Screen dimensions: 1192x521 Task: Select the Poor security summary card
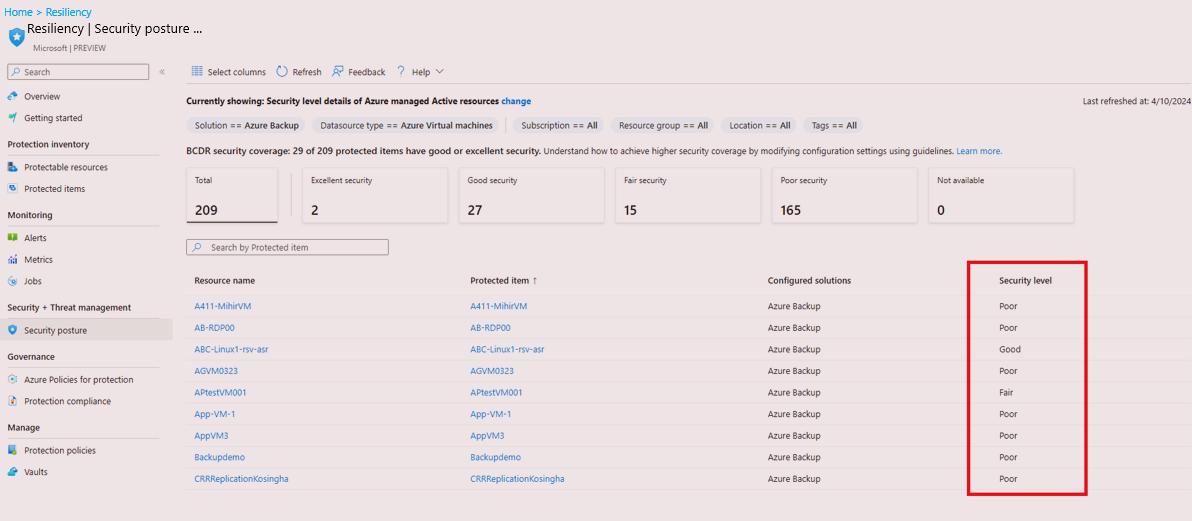point(847,195)
